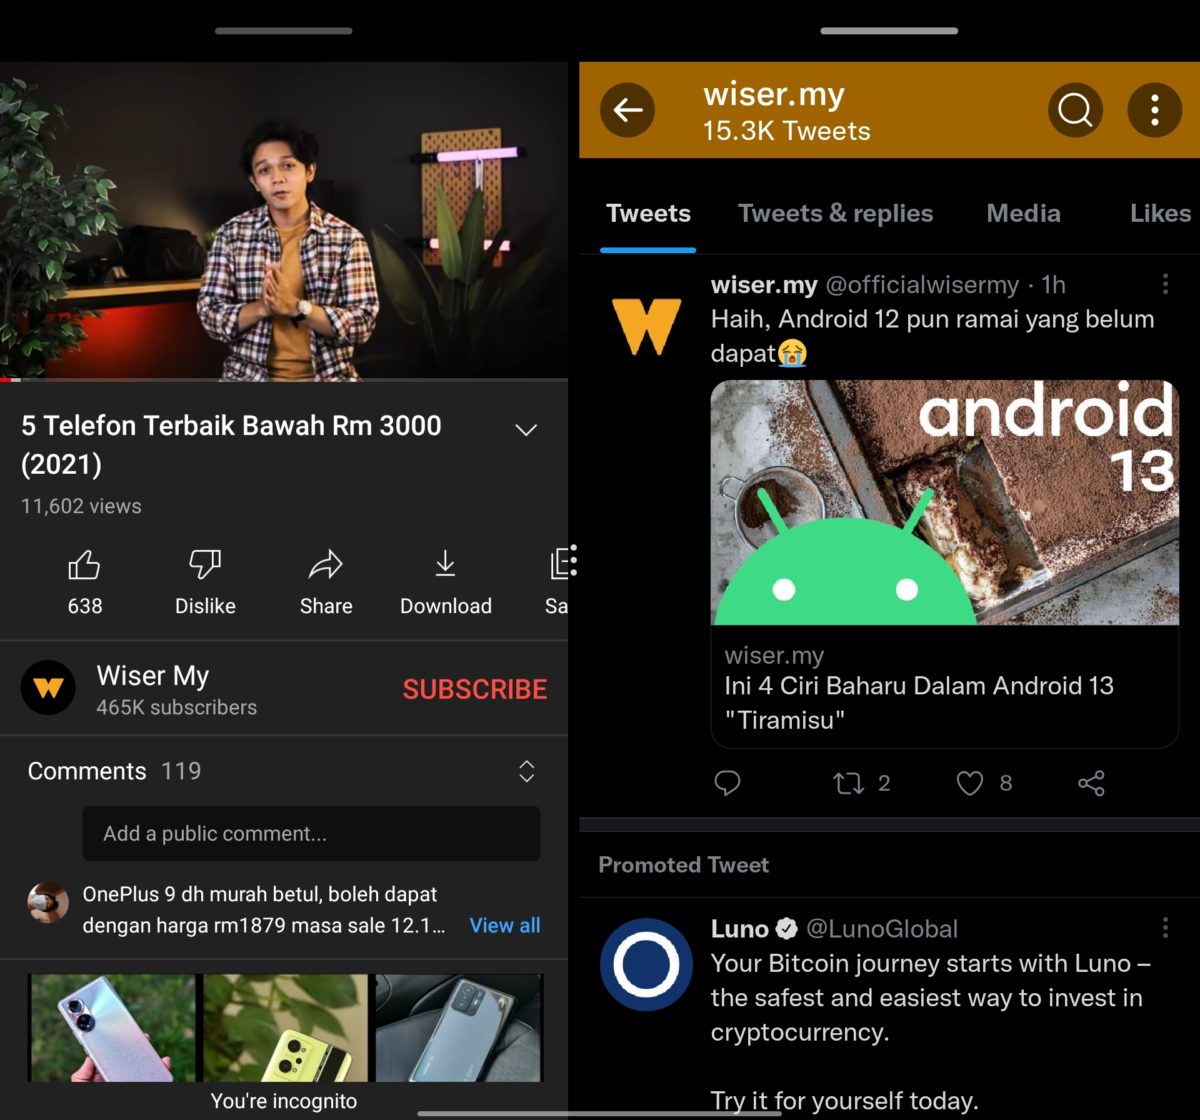The image size is (1200, 1120).
Task: Expand the video title description chevron
Action: tap(526, 430)
